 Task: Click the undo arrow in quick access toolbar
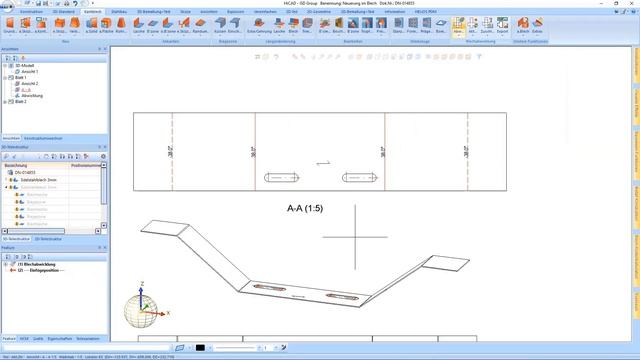75,3
